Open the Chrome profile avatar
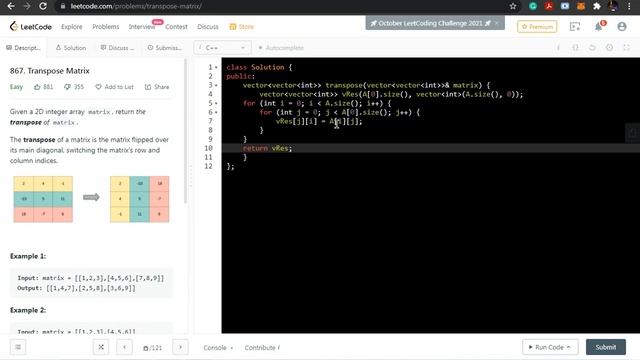 point(613,6)
